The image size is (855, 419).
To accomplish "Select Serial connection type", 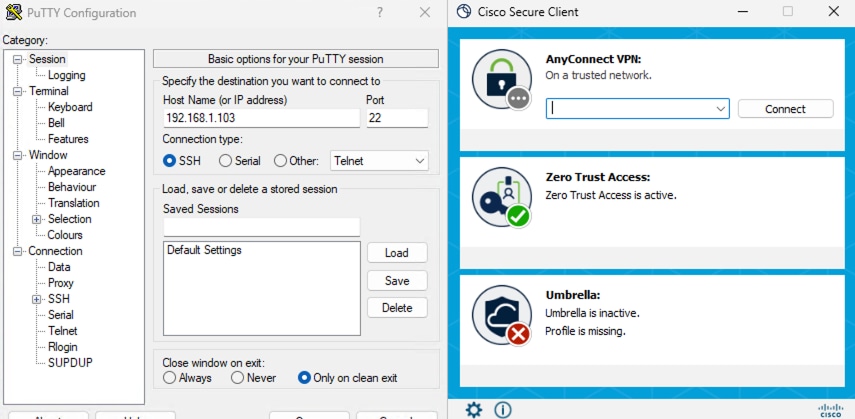I will point(225,161).
